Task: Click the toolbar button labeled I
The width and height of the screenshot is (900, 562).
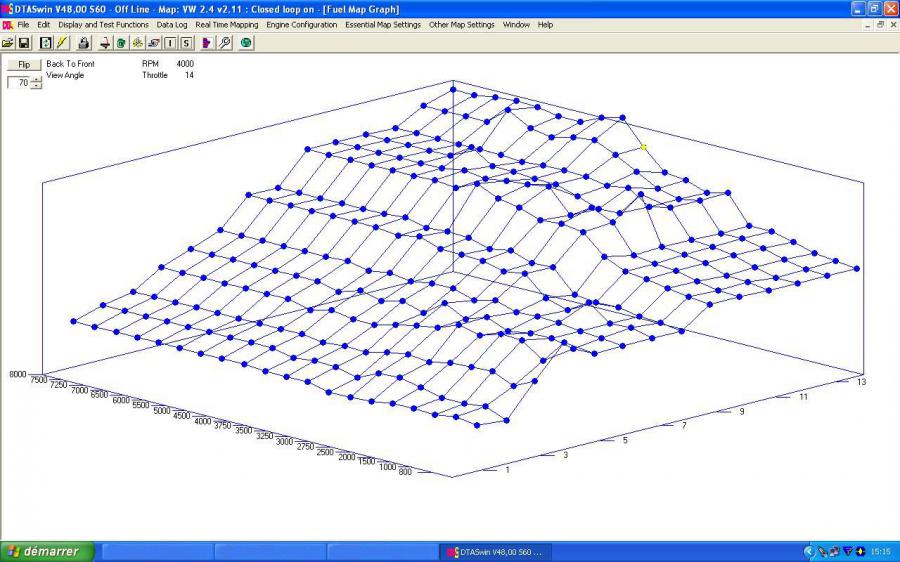Action: (170, 43)
